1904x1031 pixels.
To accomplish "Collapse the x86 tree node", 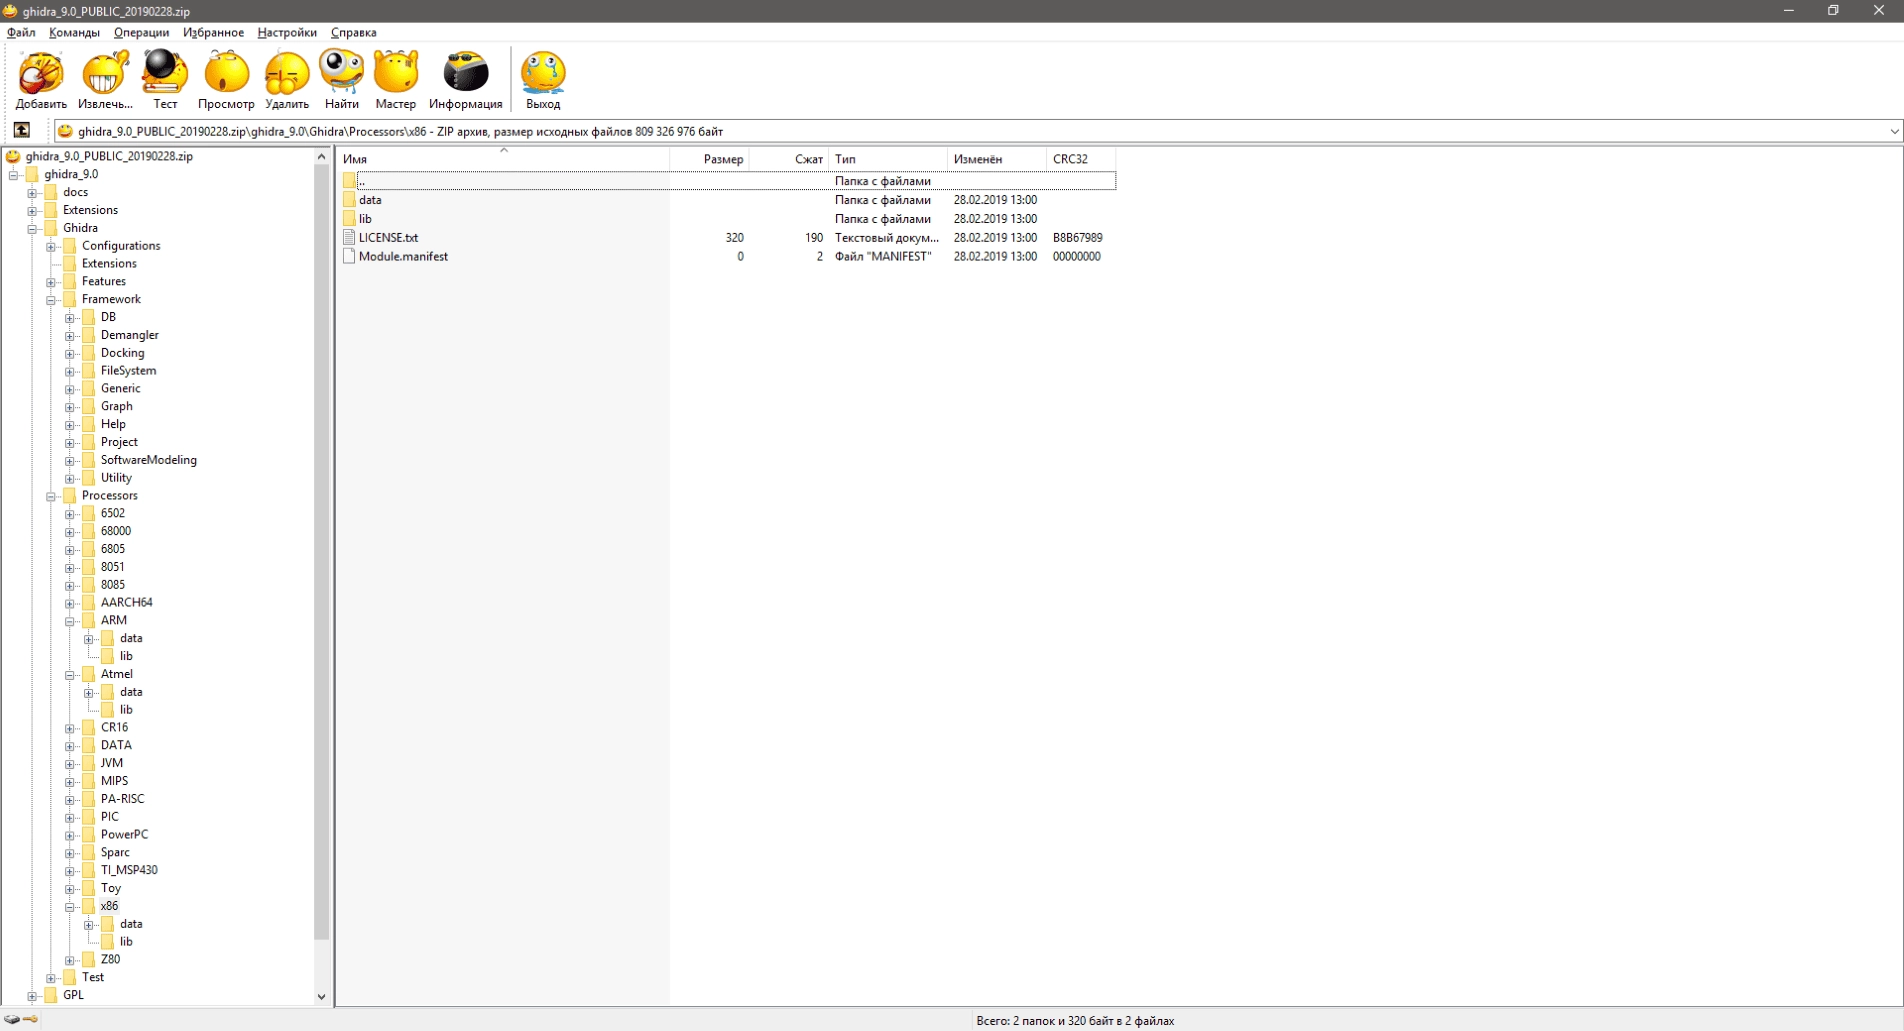I will [x=70, y=907].
